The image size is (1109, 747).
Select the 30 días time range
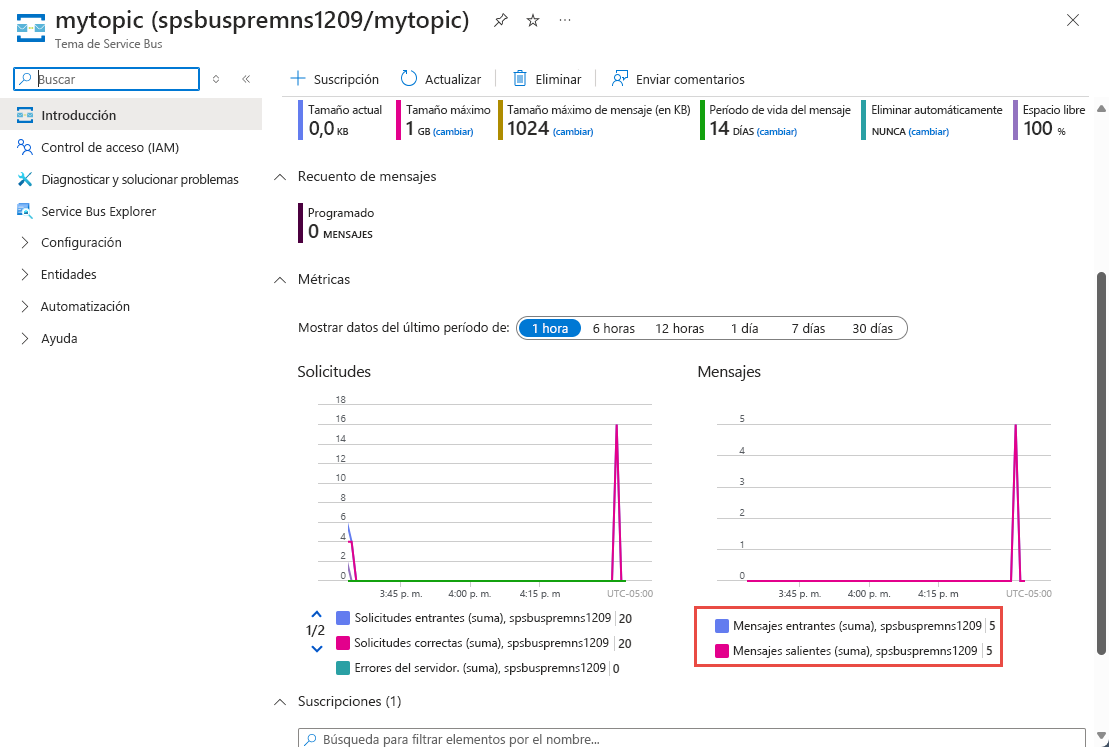(x=872, y=328)
